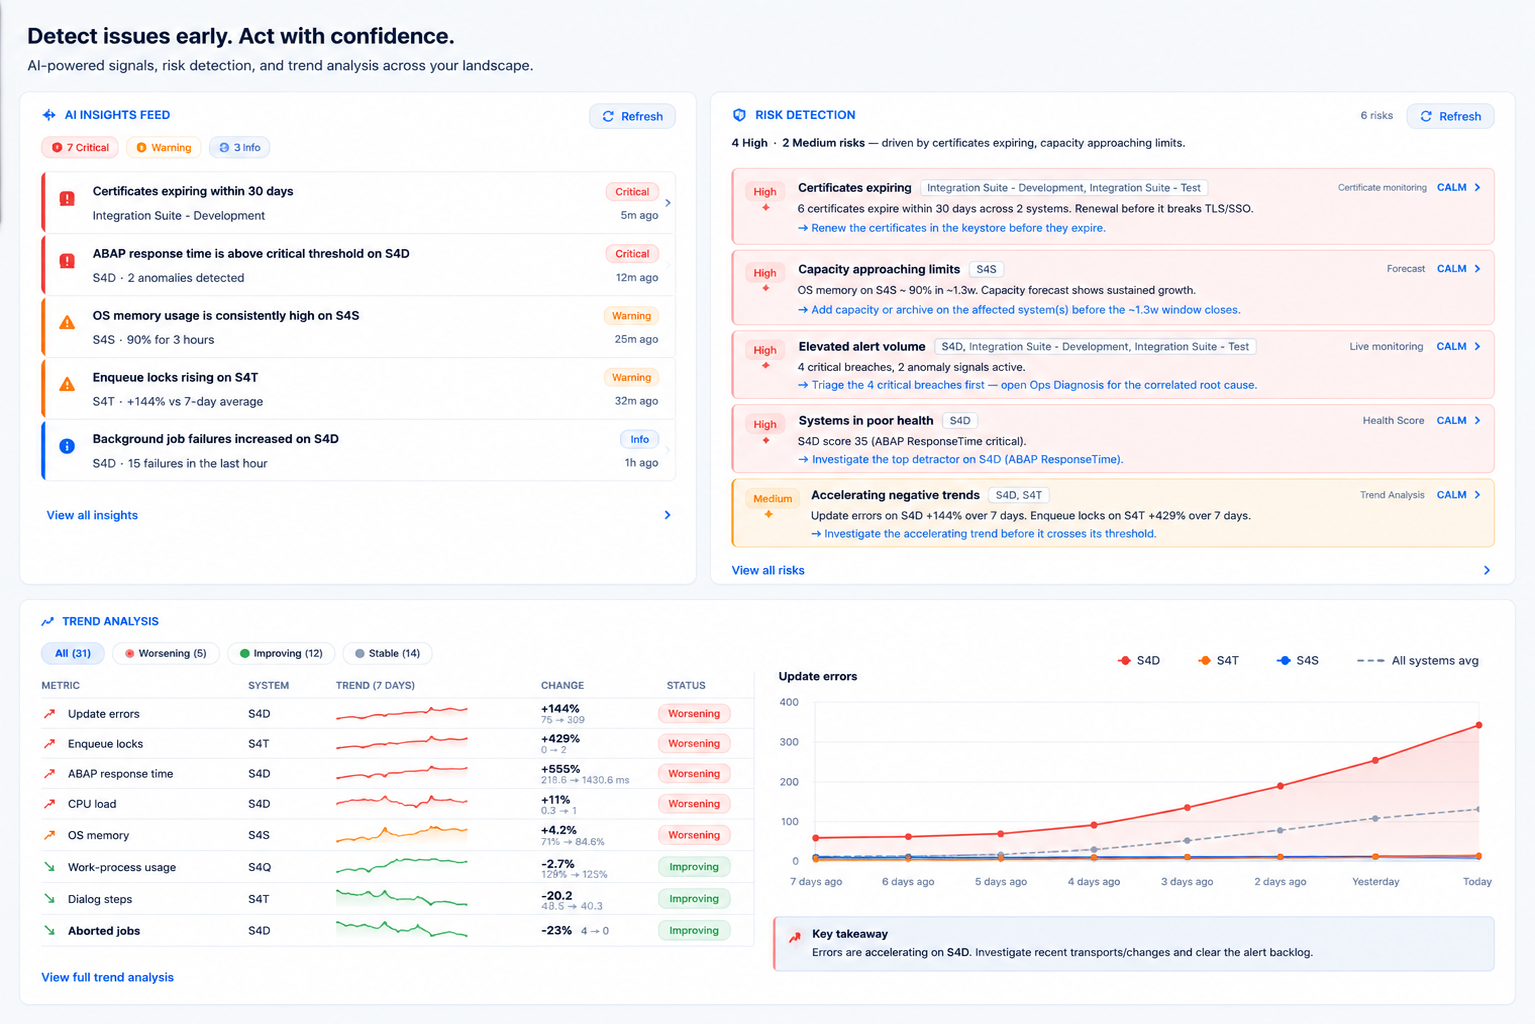The height and width of the screenshot is (1024, 1535).
Task: Click downward arrow icon beside Aborted jobs
Action: tap(49, 930)
